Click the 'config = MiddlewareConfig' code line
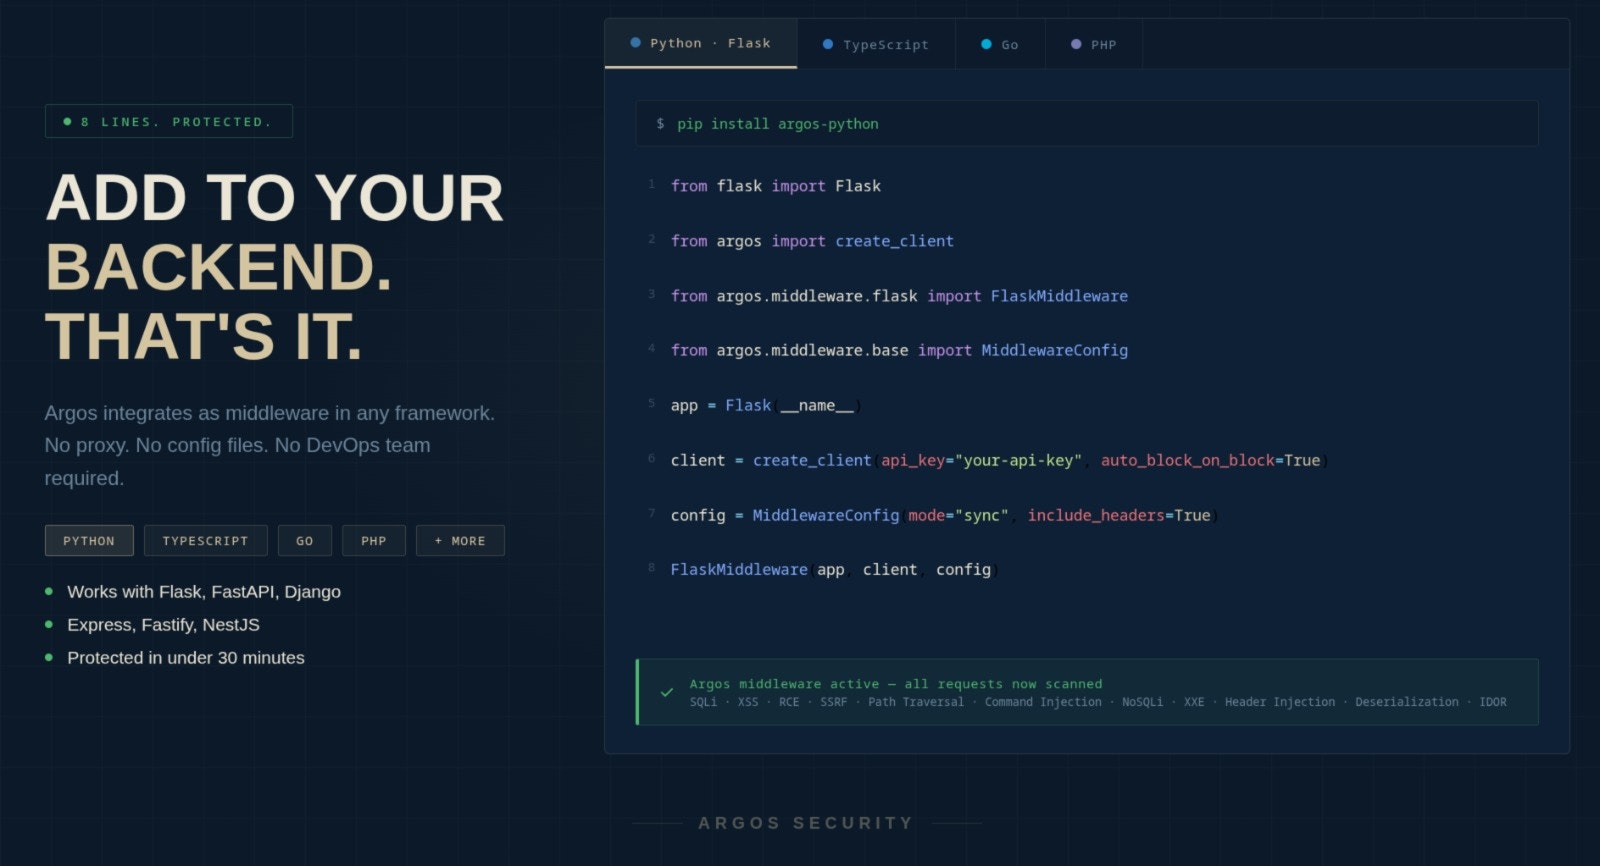1600x866 pixels. 943,515
